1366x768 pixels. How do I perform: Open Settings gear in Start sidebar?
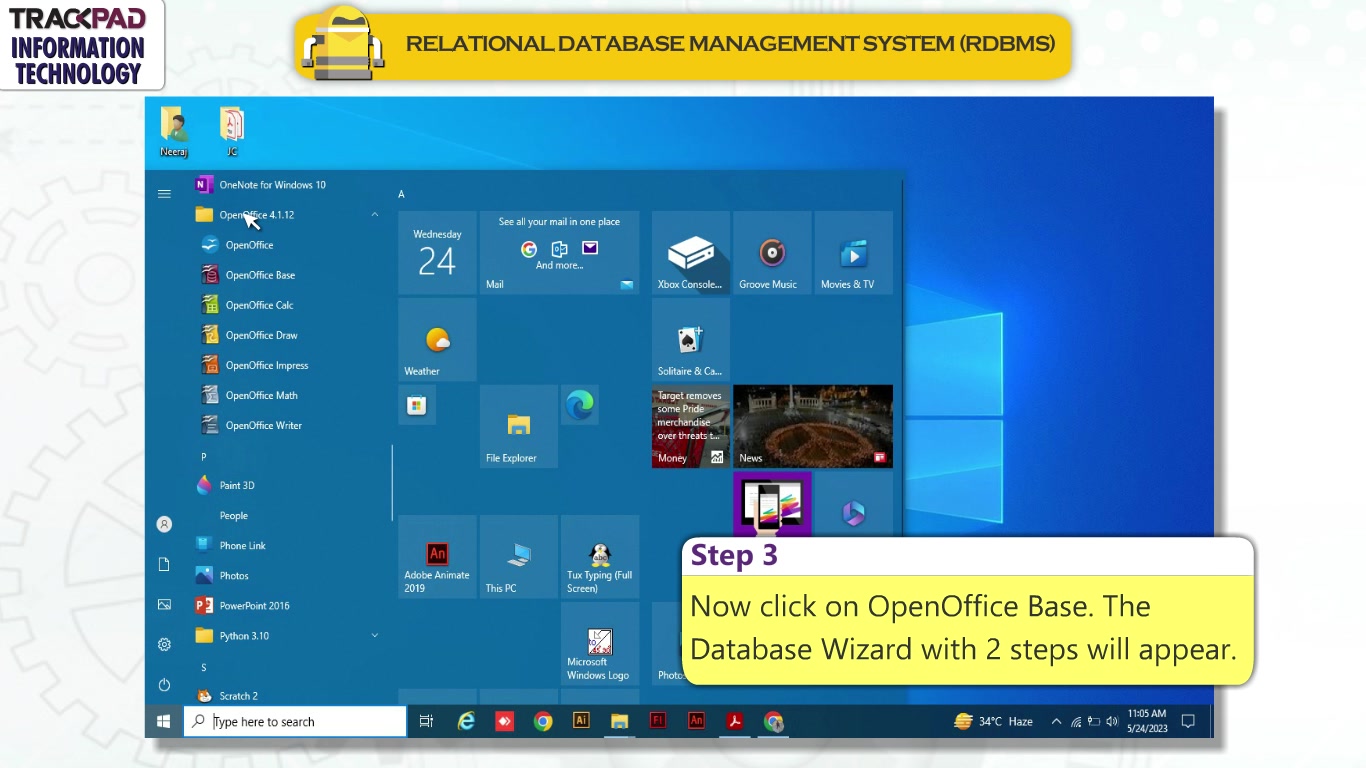point(164,644)
